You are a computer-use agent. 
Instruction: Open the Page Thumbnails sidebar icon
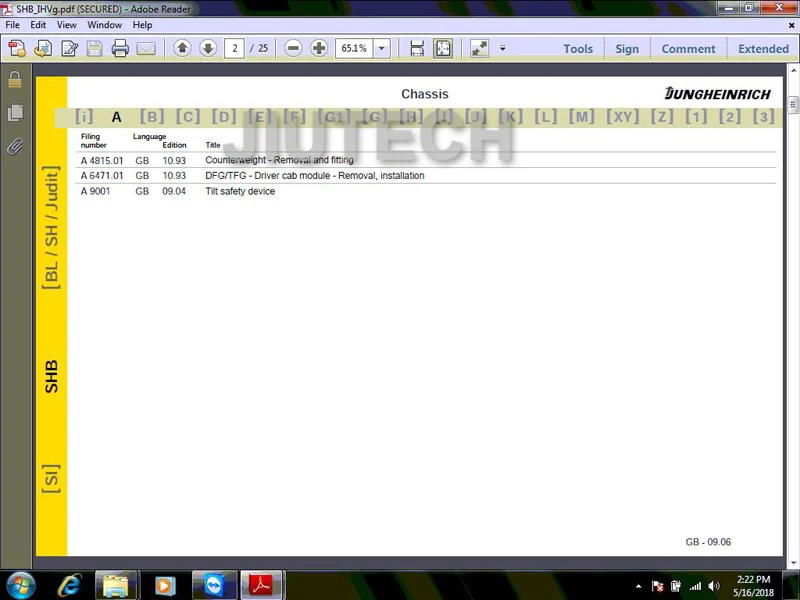click(x=15, y=113)
